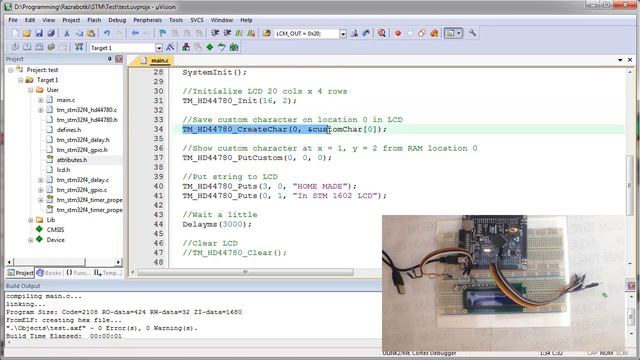
Task: Close the main.c editor tab
Action: (x=630, y=60)
